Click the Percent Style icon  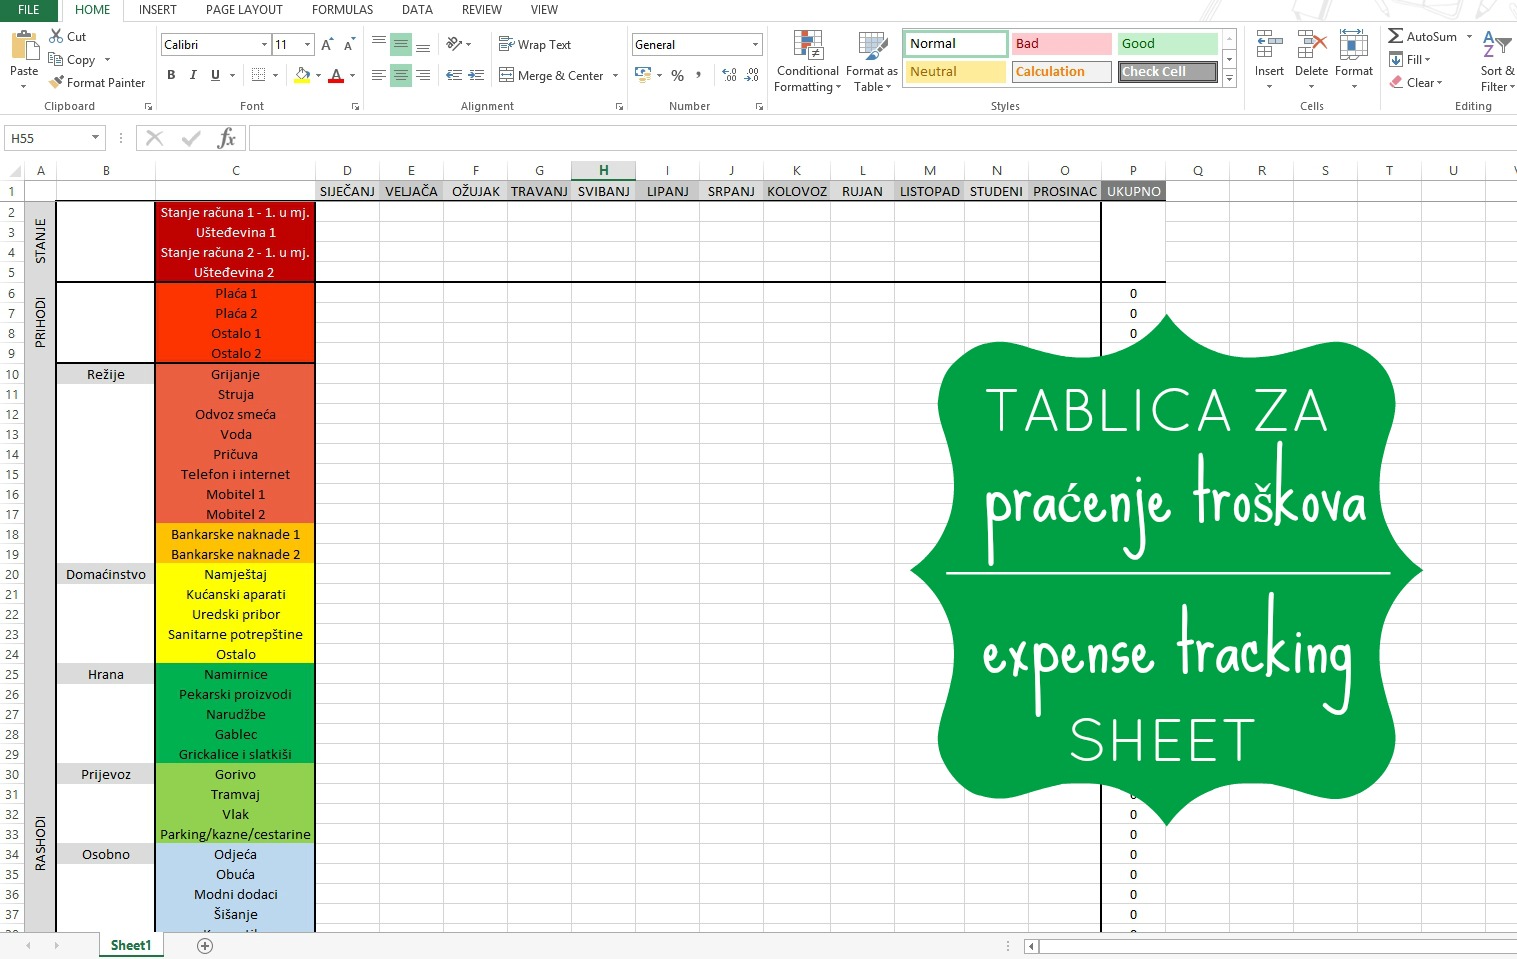tap(677, 74)
